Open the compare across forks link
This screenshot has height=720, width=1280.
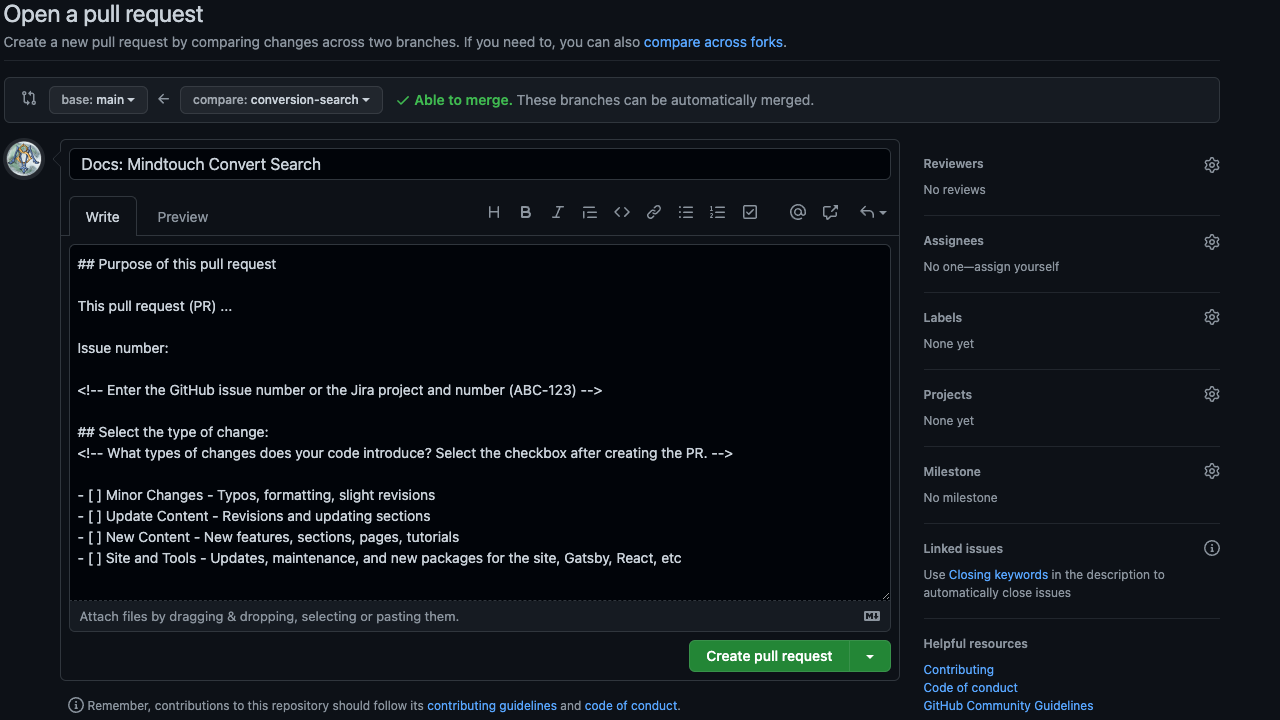point(713,42)
